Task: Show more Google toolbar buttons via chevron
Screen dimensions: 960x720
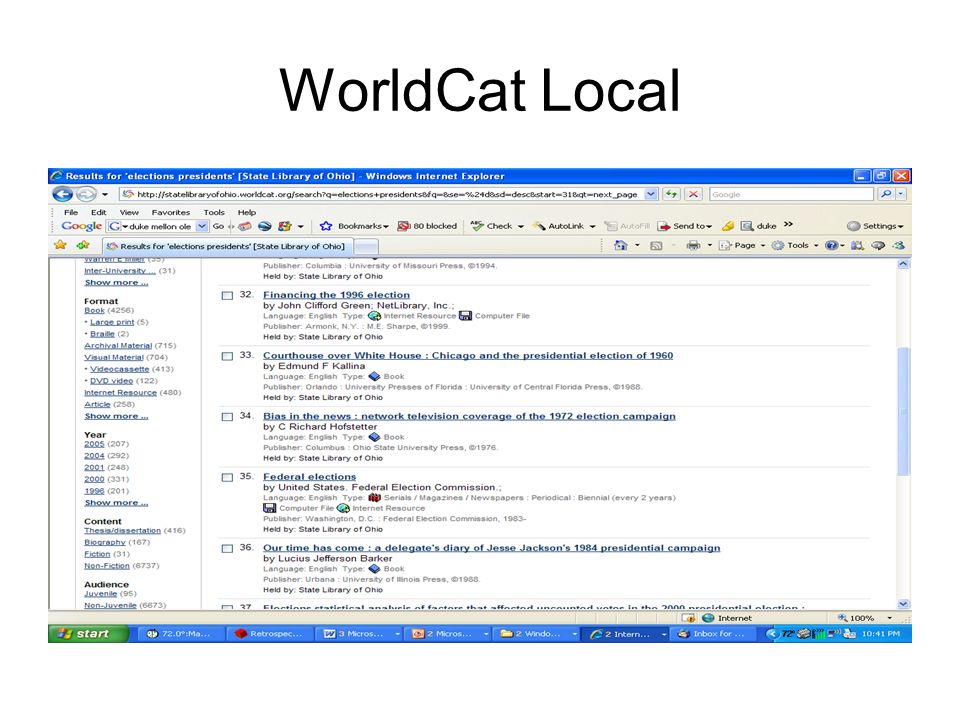Action: [x=788, y=225]
